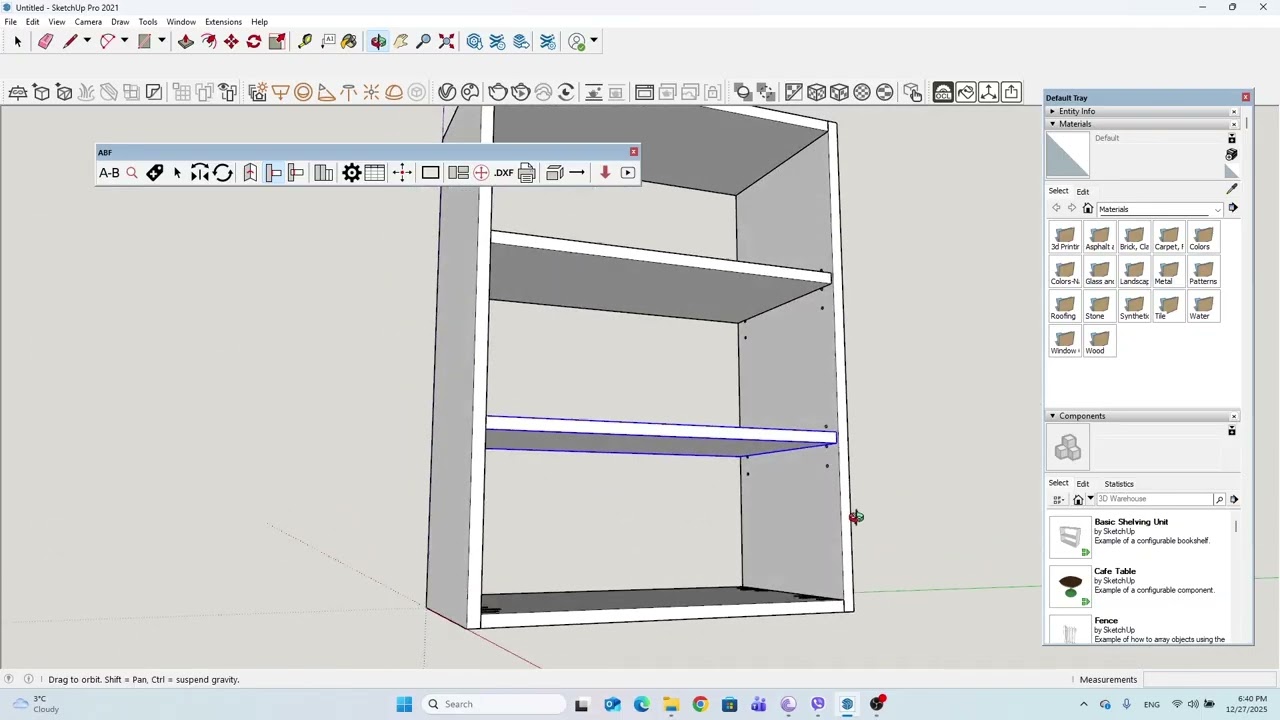Image resolution: width=1280 pixels, height=720 pixels.
Task: Choose the Paint Bucket tool
Action: 349,41
